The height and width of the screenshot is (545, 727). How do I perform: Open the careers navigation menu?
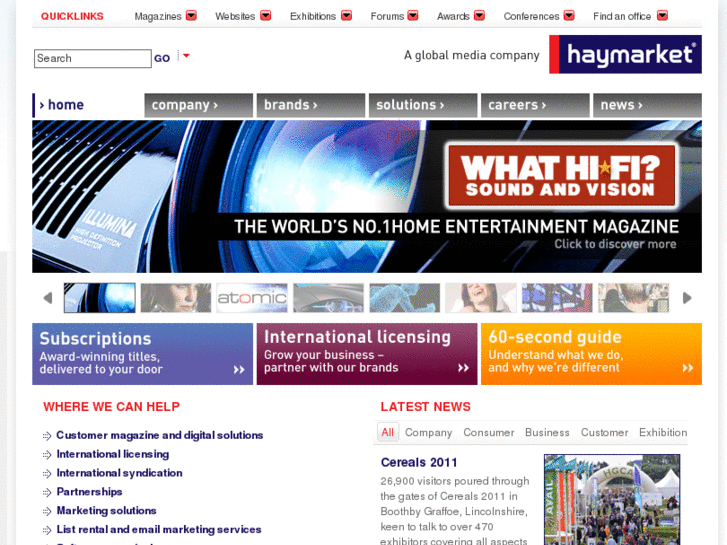point(535,105)
